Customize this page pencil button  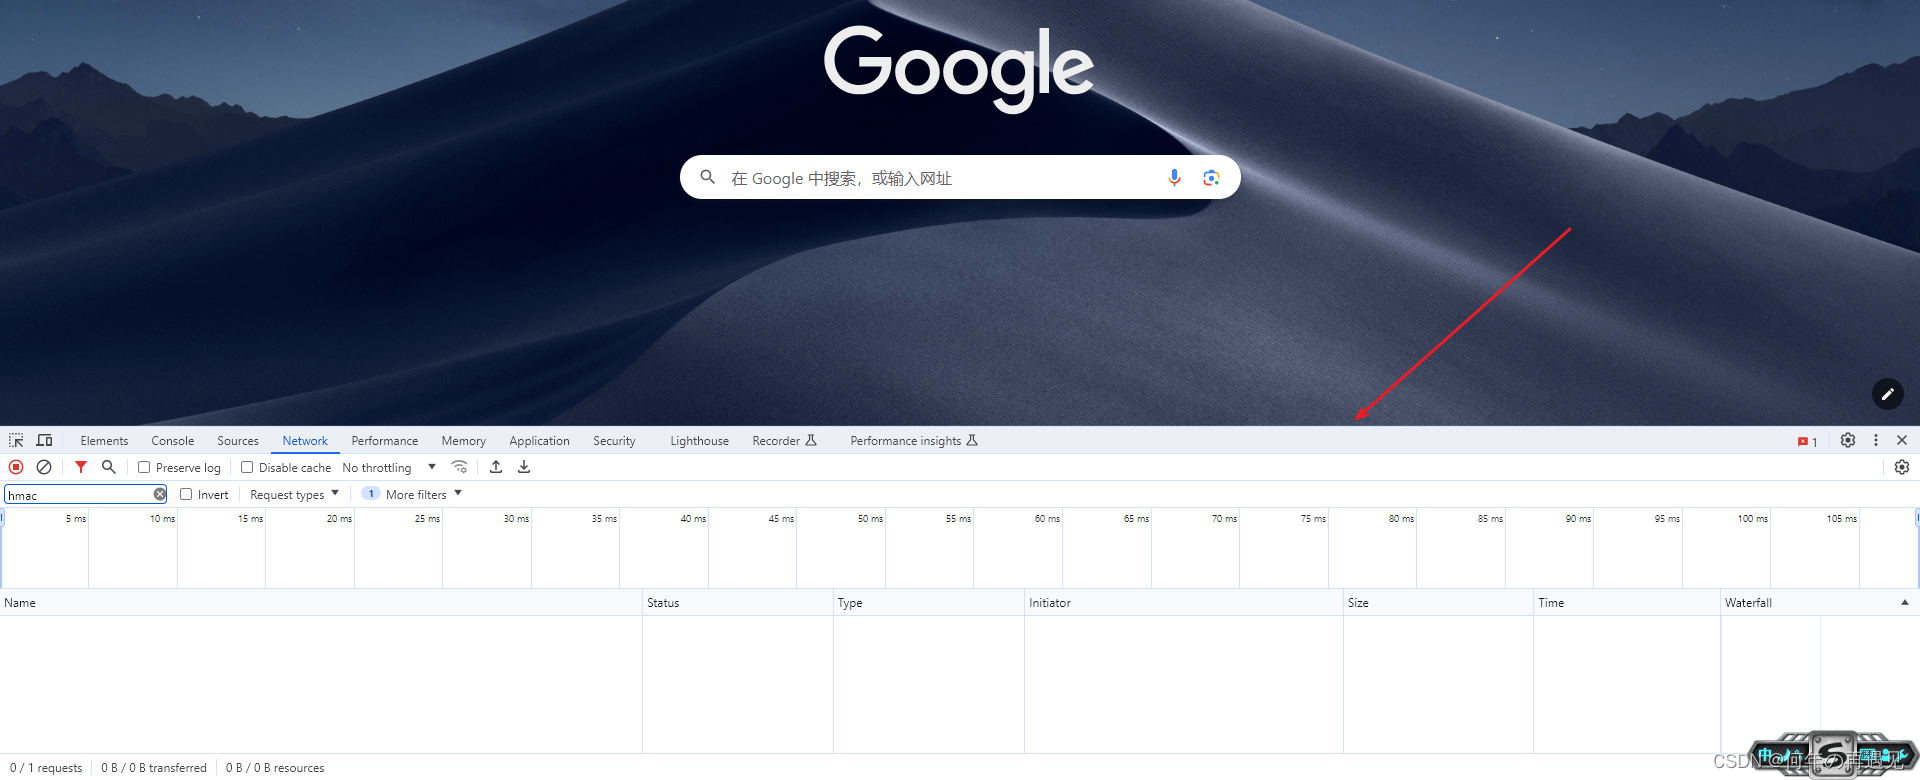(x=1887, y=394)
